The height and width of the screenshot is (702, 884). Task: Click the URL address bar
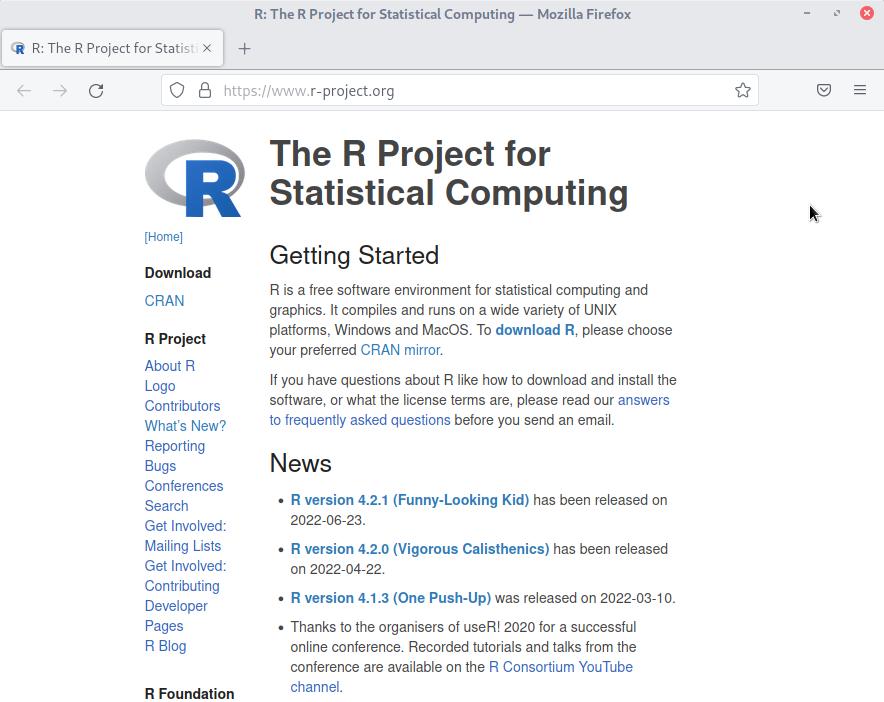tap(459, 90)
